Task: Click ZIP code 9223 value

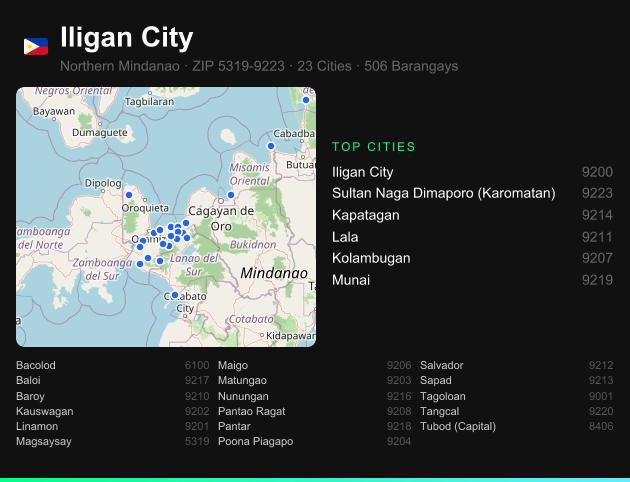Action: tap(597, 193)
